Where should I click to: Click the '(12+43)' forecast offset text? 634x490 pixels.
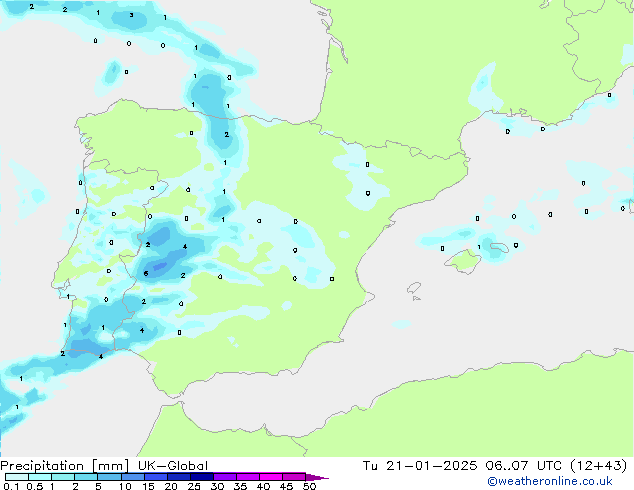pyautogui.click(x=598, y=466)
